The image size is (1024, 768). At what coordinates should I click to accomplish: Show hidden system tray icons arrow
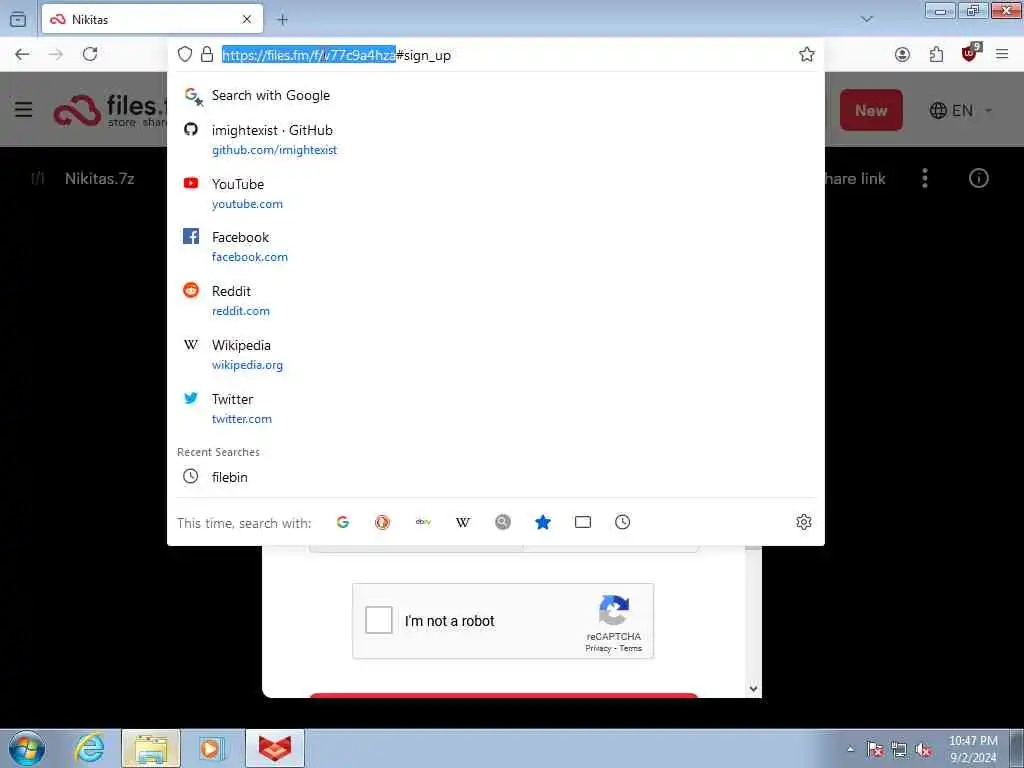click(x=850, y=749)
